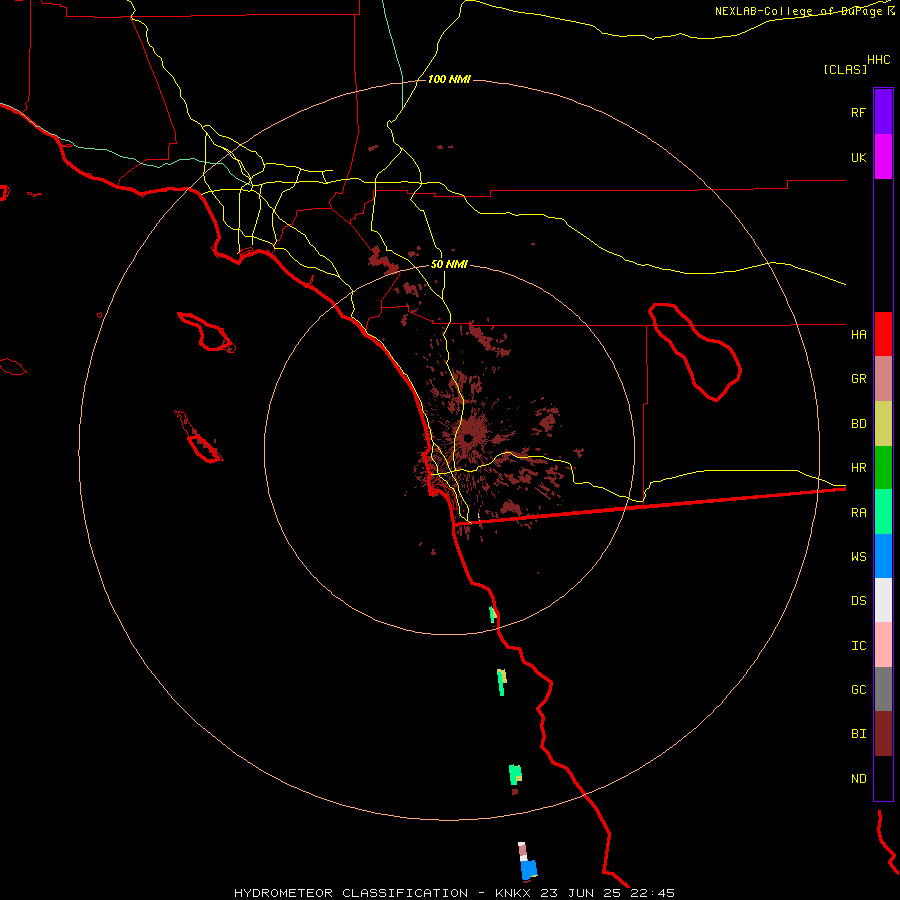Viewport: 900px width, 900px height.
Task: Click the 'DS' legend label
Action: [859, 601]
